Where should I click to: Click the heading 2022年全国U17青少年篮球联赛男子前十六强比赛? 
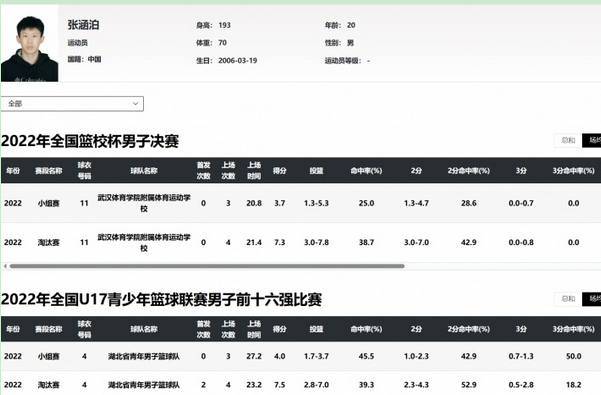(161, 300)
